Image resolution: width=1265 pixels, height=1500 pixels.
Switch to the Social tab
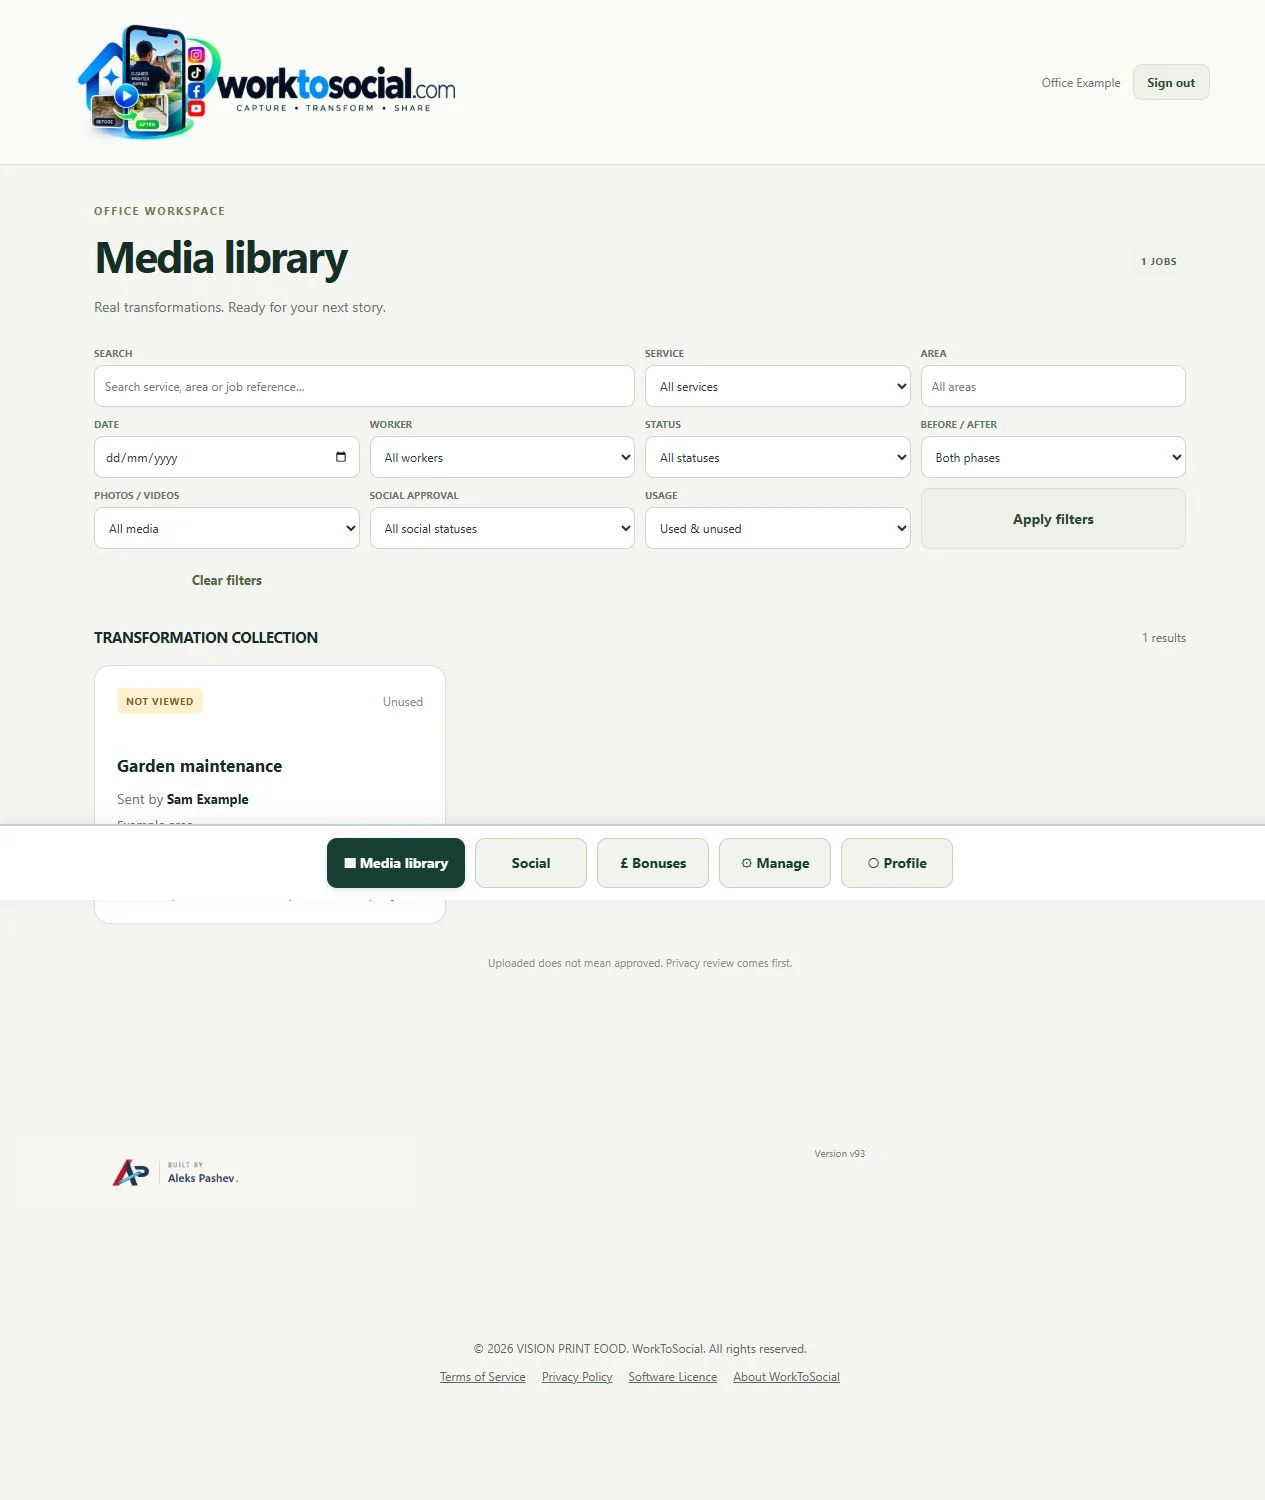coord(531,863)
